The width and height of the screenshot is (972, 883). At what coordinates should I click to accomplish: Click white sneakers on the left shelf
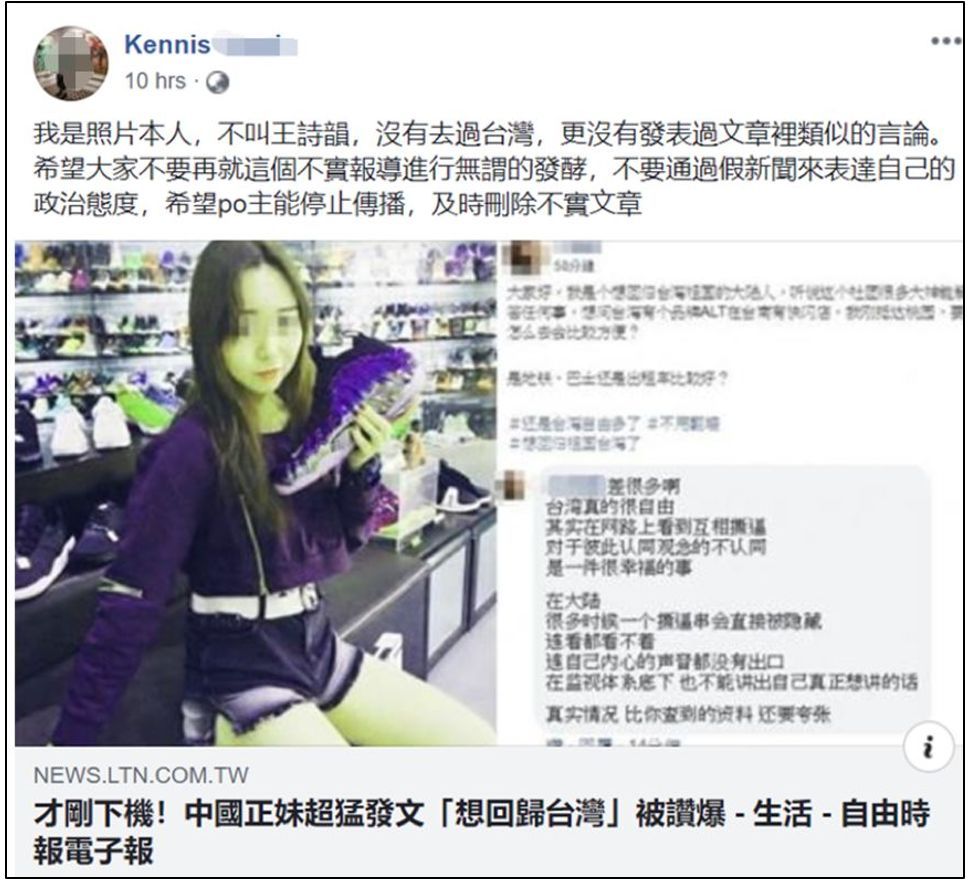(x=90, y=426)
